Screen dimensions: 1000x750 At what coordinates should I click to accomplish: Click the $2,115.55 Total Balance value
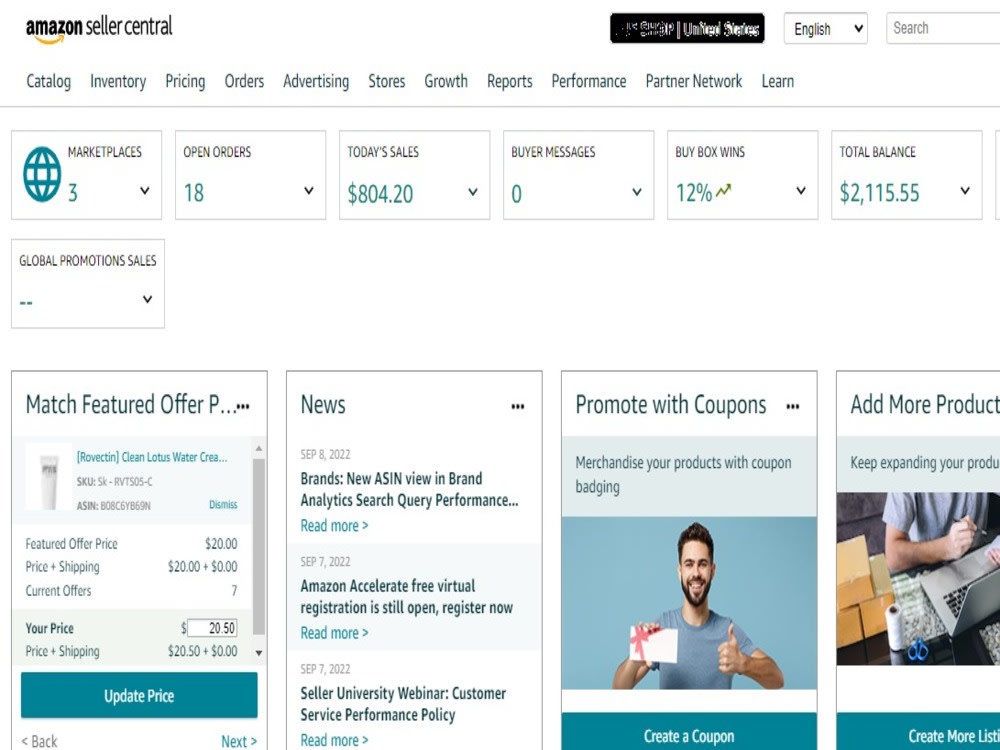click(x=879, y=193)
